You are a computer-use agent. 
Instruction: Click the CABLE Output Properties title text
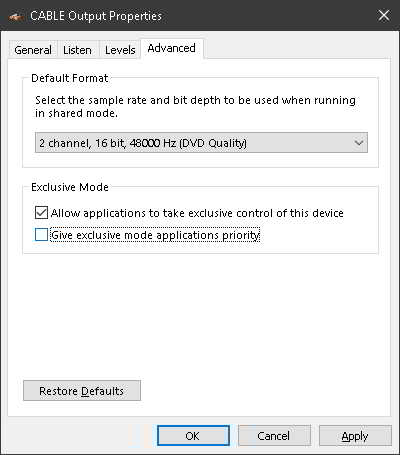(x=96, y=16)
